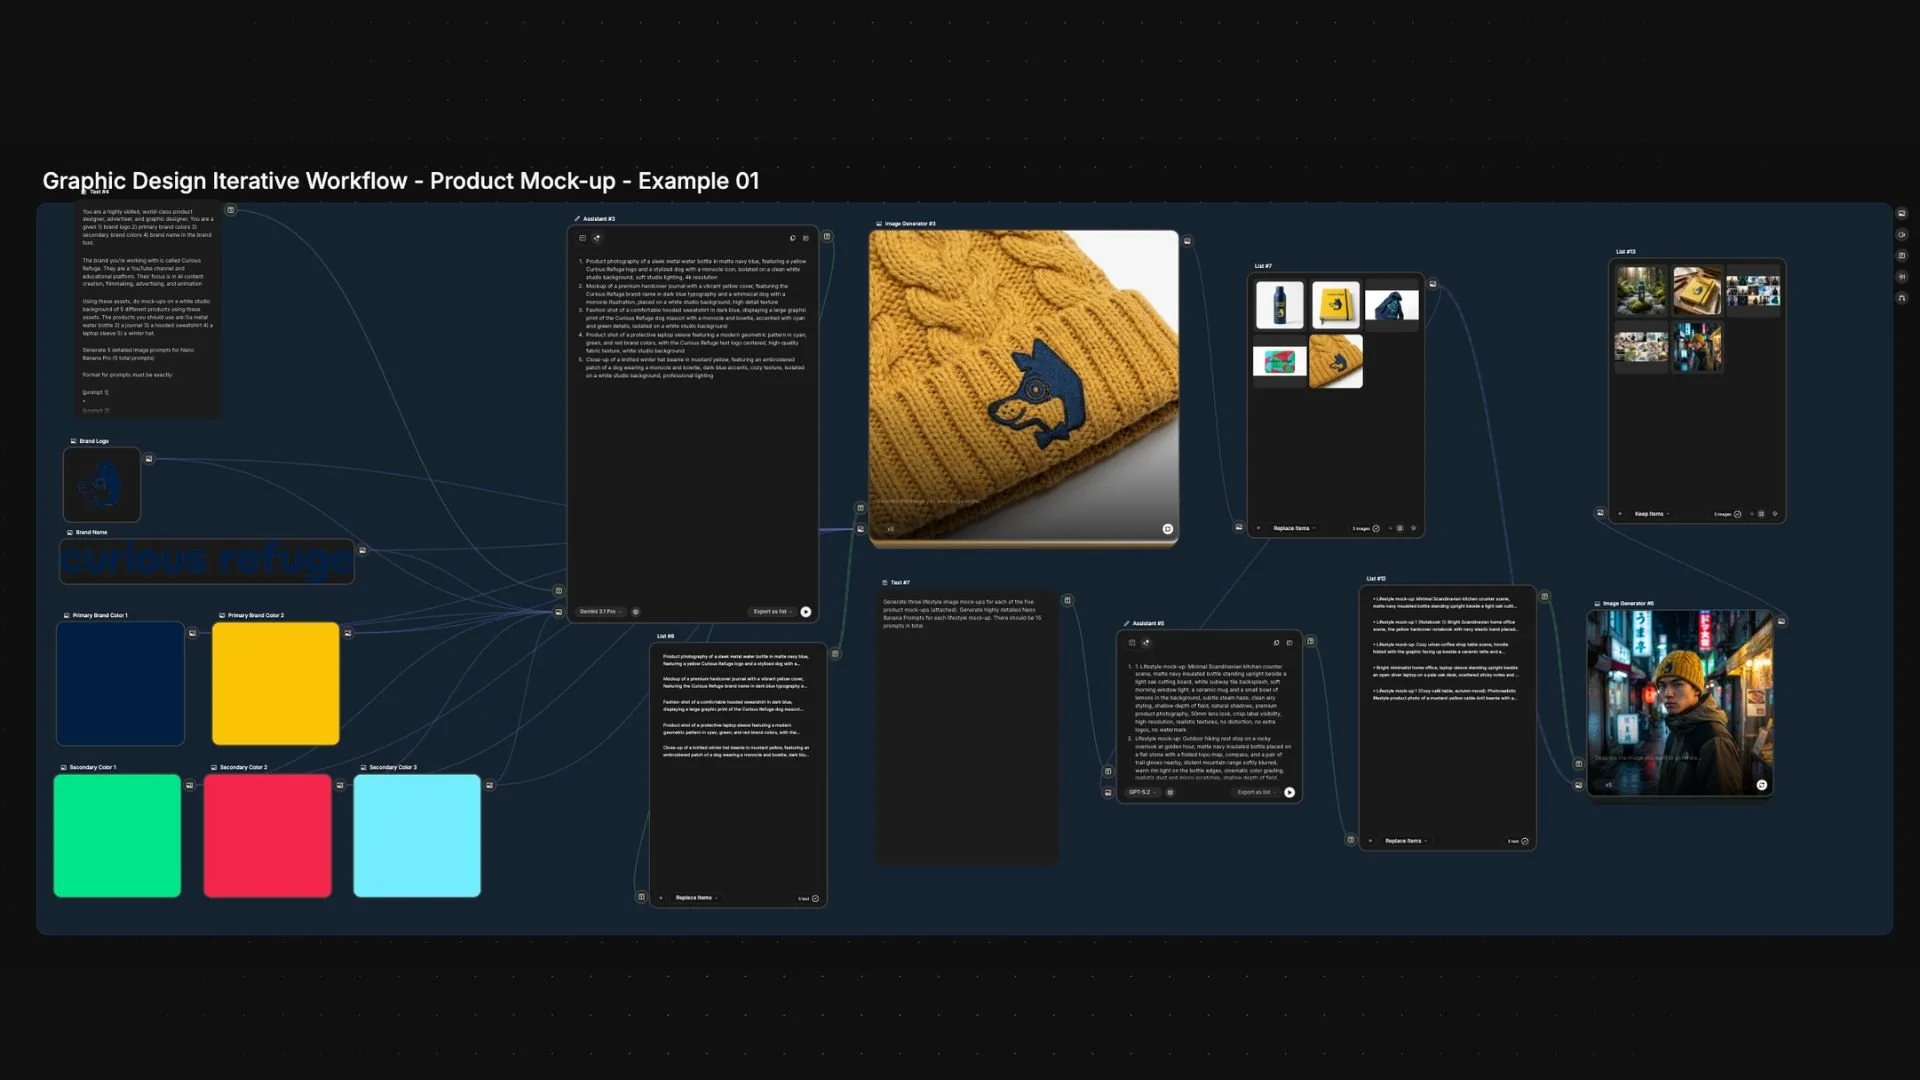
Task: Expand the Keep Items dropdown on List #13
Action: coord(1650,513)
